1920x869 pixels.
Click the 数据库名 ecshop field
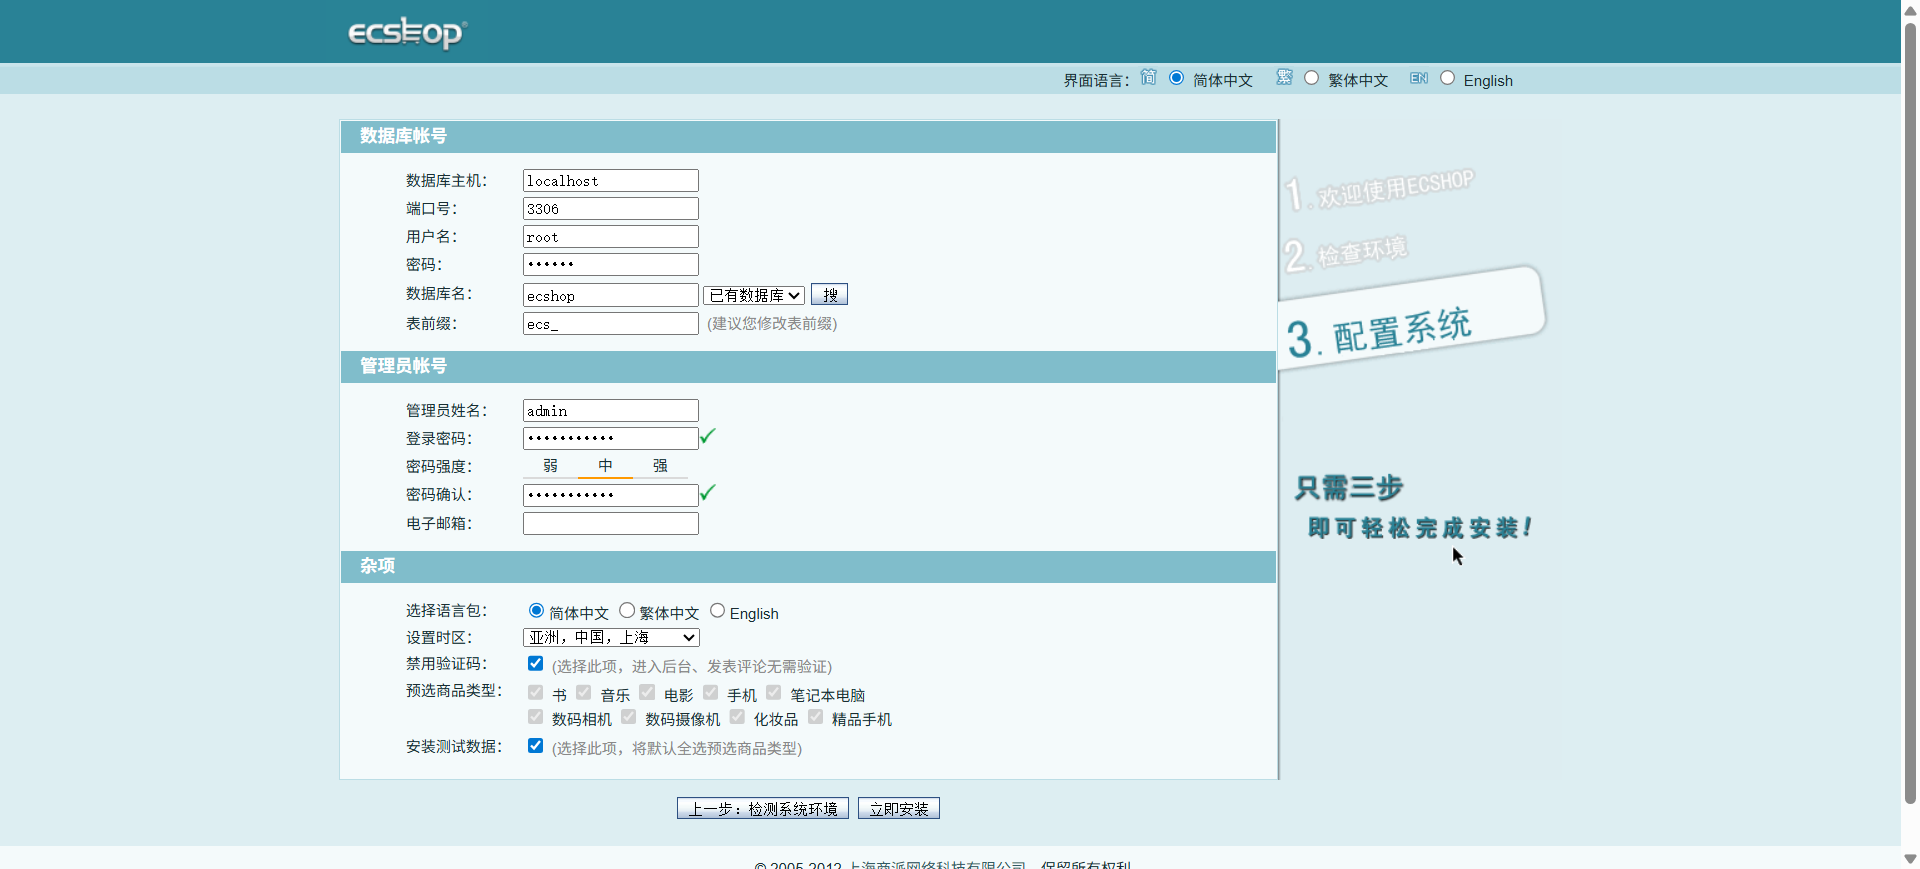[x=611, y=295]
